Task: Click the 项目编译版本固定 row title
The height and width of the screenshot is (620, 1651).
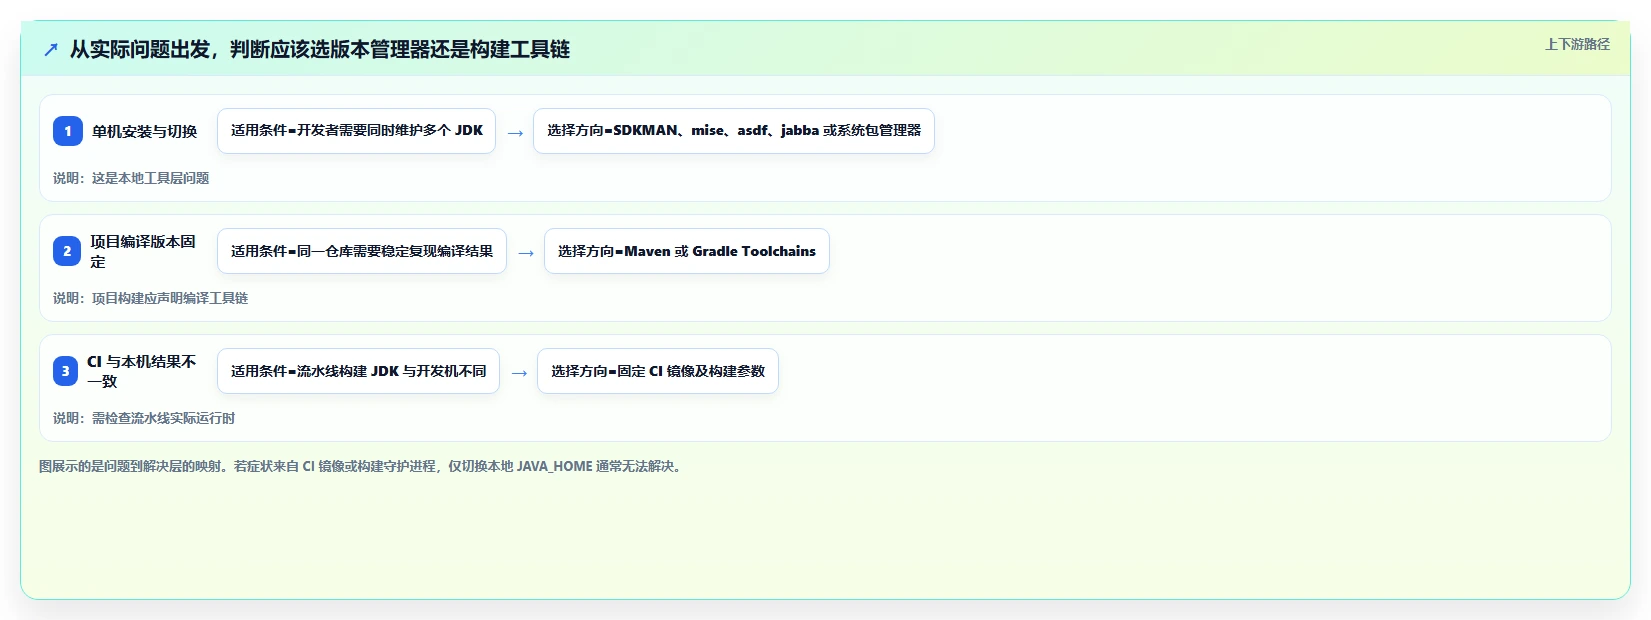Action: pyautogui.click(x=143, y=251)
